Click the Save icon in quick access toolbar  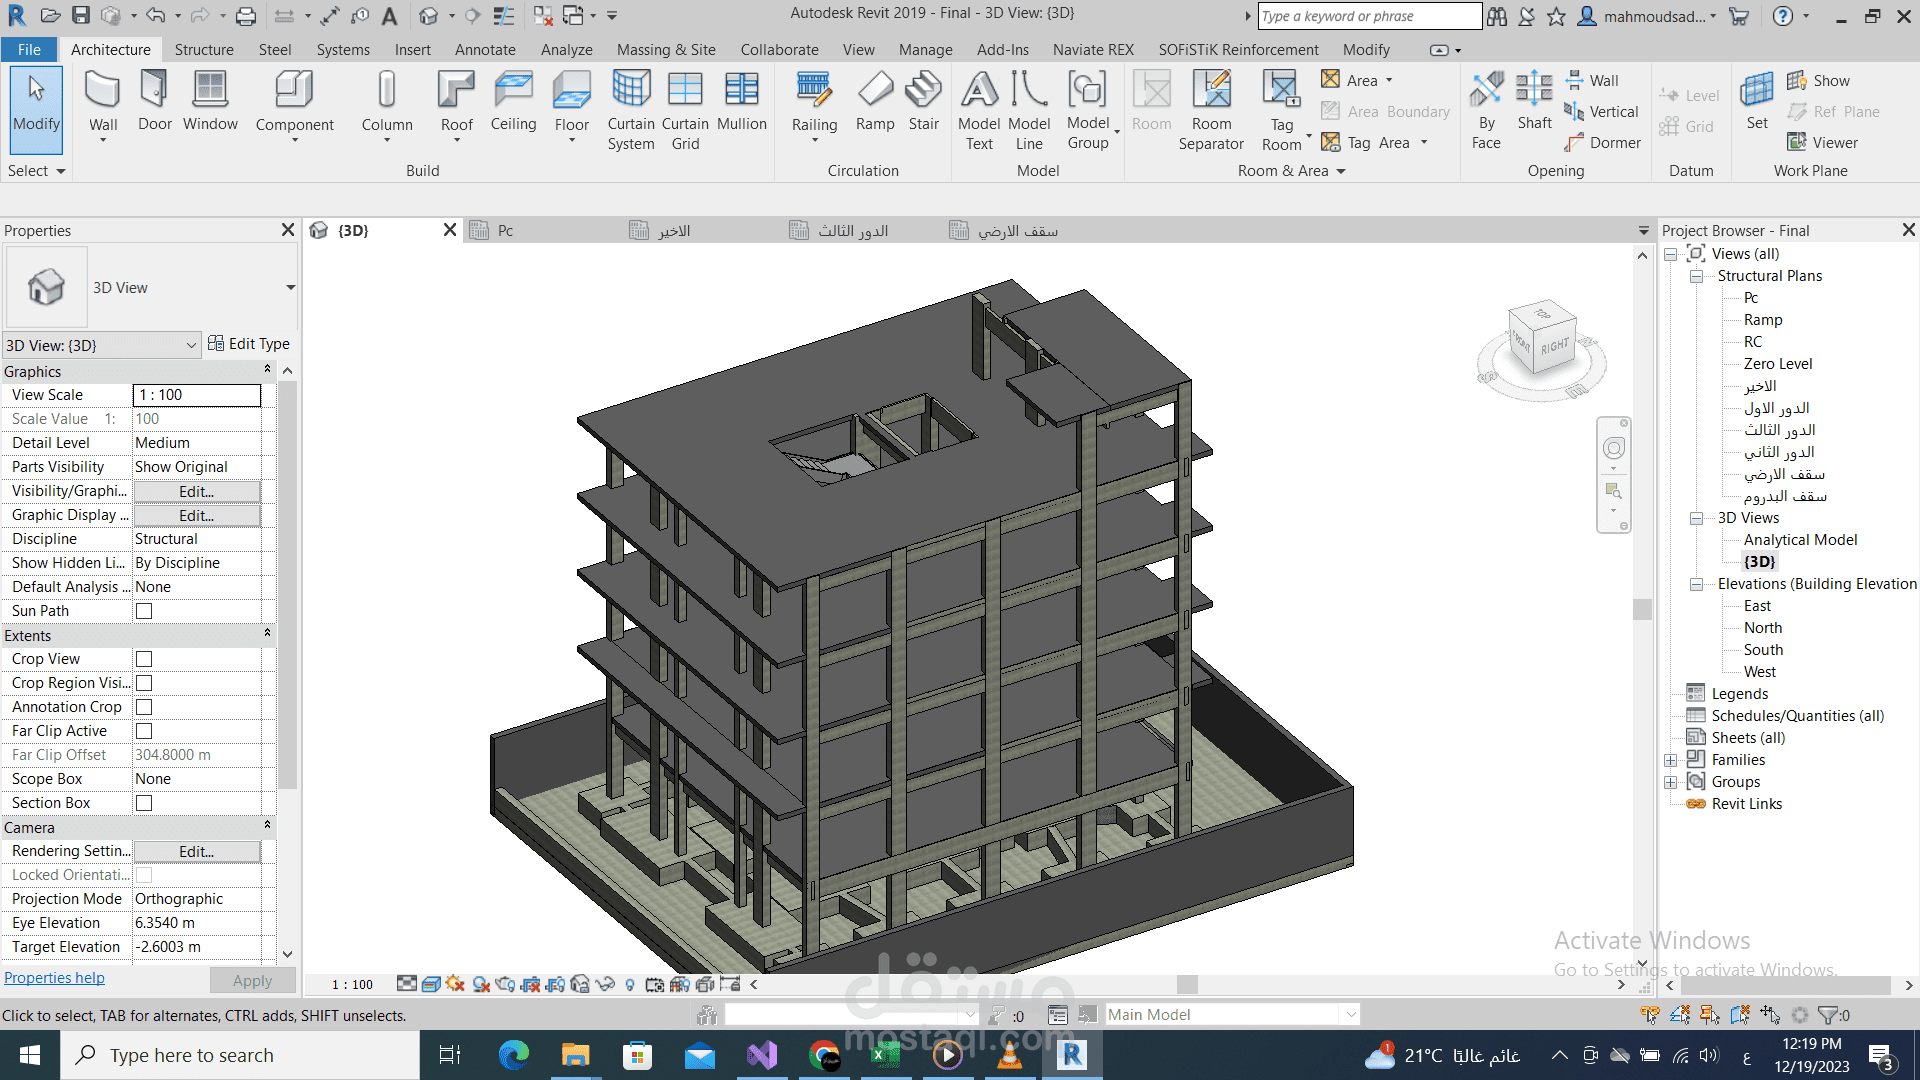click(81, 16)
